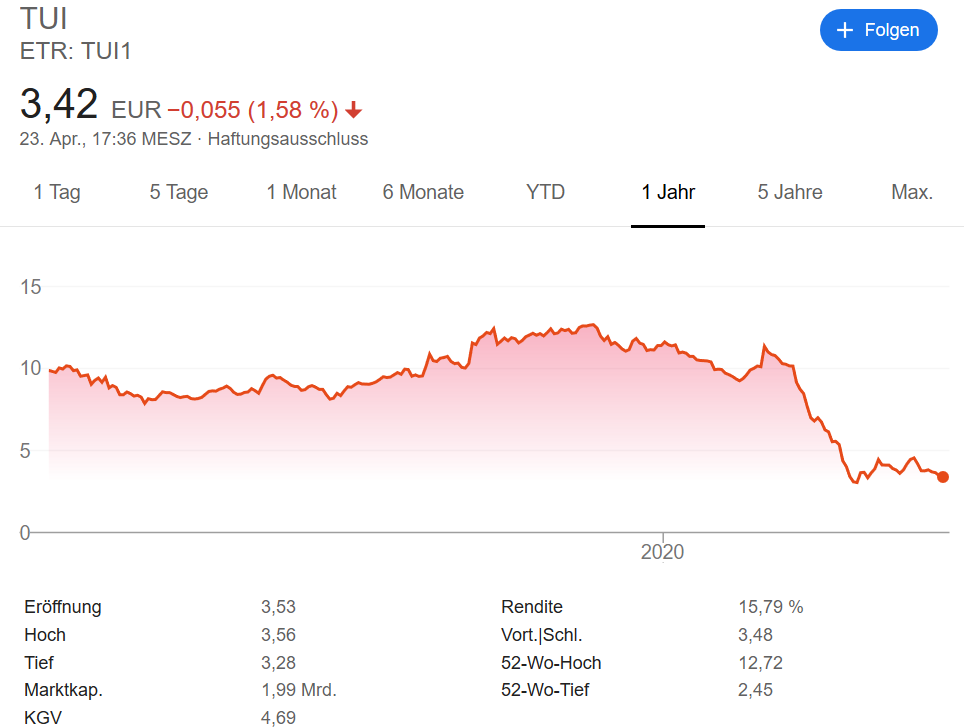Select the 6 Monate time range

coord(423,192)
